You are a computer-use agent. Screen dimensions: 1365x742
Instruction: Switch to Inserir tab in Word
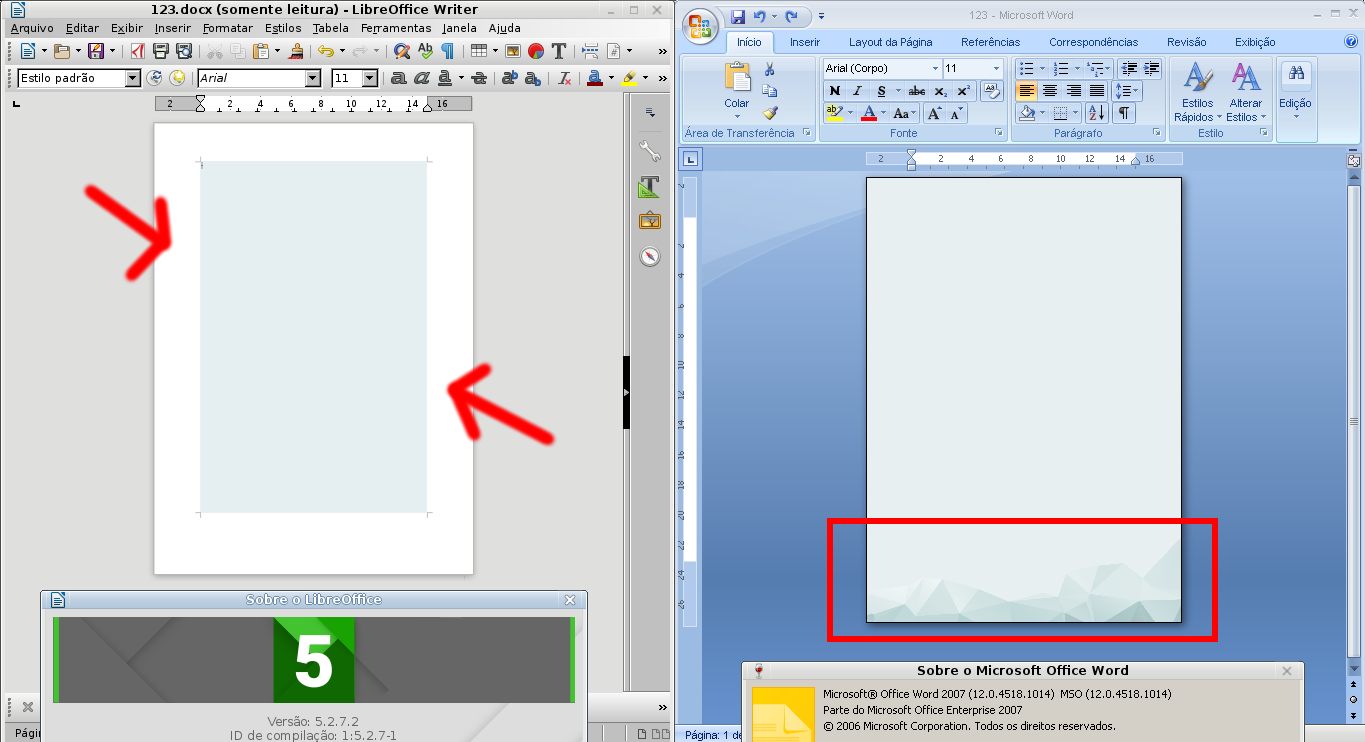point(805,42)
